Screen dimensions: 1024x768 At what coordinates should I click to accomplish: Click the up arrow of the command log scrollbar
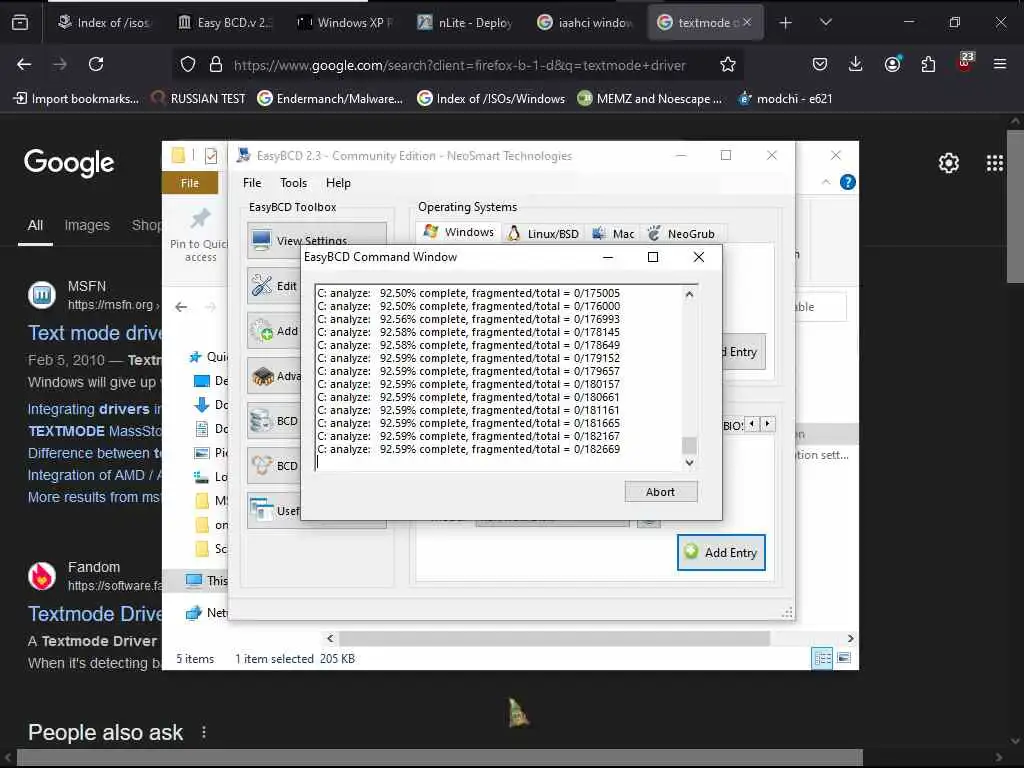(x=689, y=295)
